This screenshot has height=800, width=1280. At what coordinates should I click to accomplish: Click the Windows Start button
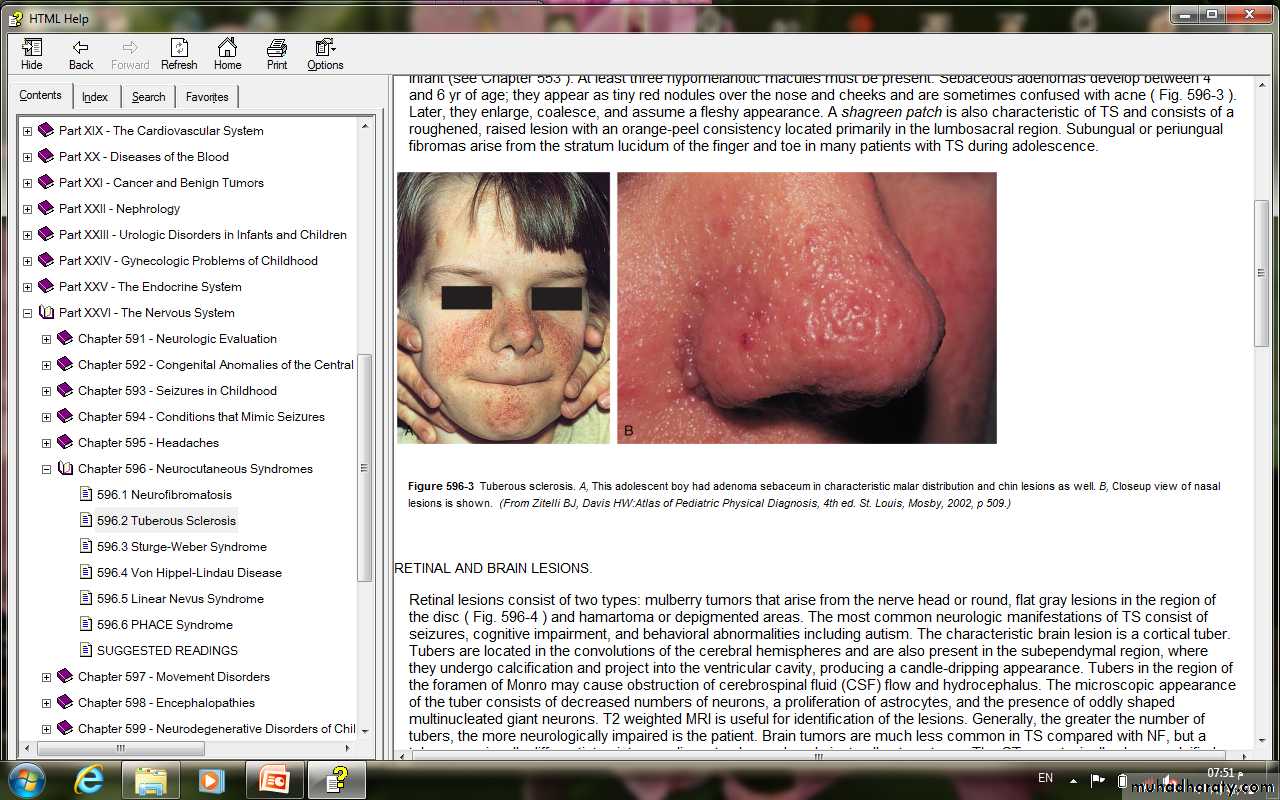coord(26,779)
